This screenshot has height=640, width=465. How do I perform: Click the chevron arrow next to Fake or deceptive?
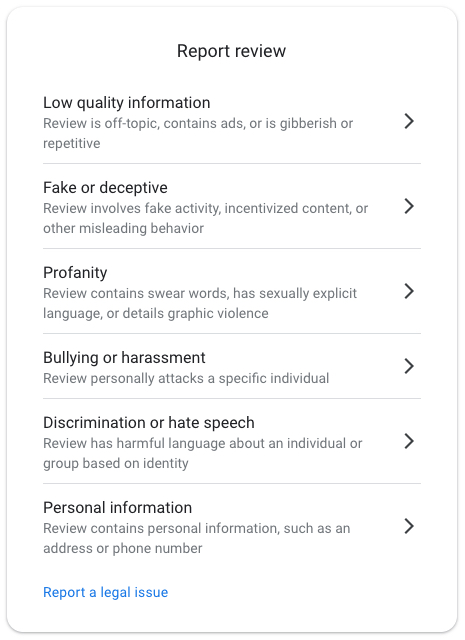click(x=409, y=206)
